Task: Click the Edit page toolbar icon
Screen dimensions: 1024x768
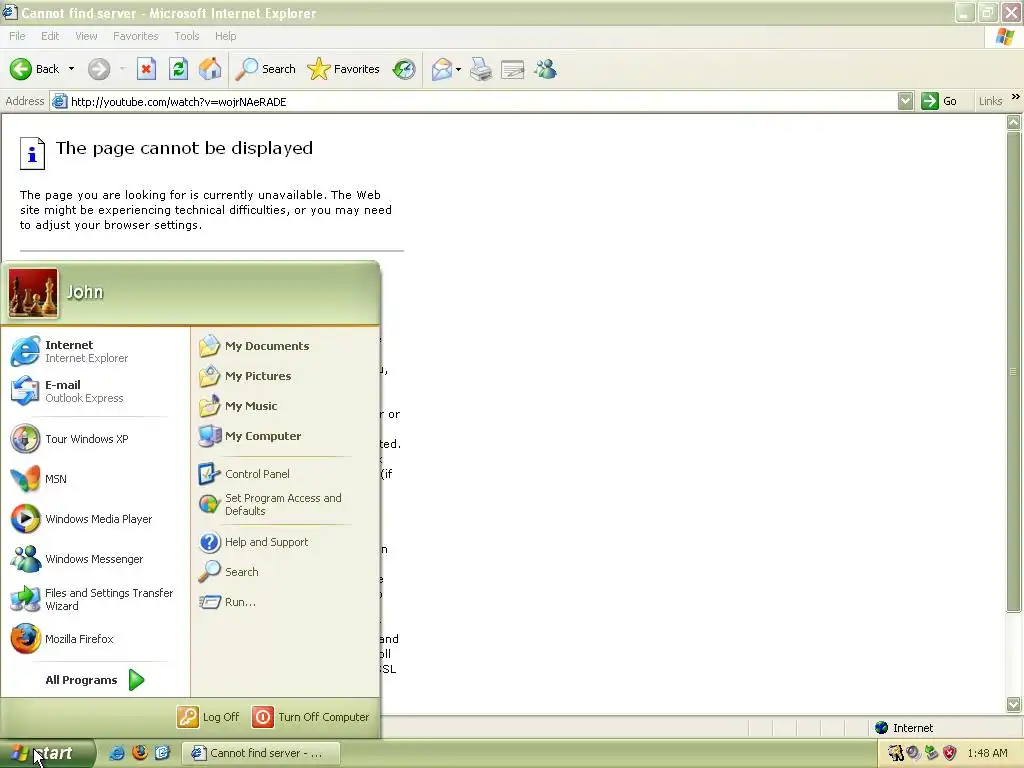Action: [513, 69]
